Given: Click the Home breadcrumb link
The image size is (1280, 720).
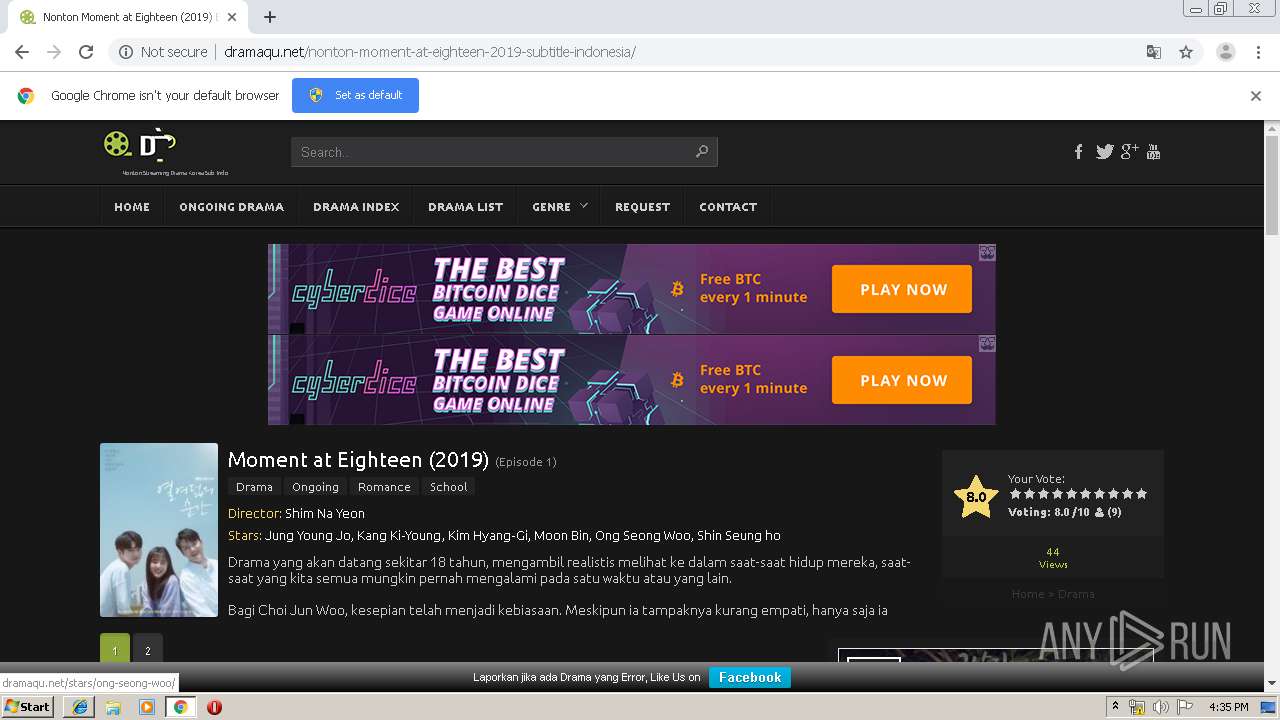Looking at the screenshot, I should [1027, 594].
